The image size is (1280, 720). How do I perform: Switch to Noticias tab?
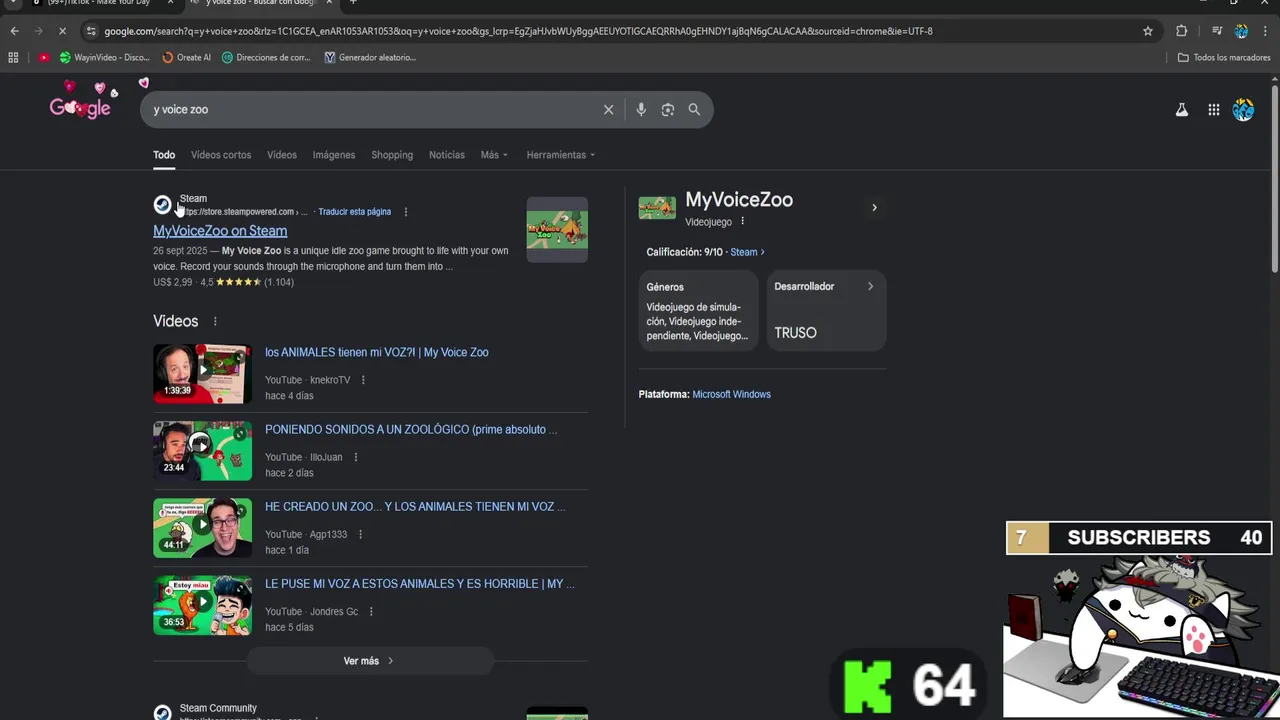click(x=447, y=155)
